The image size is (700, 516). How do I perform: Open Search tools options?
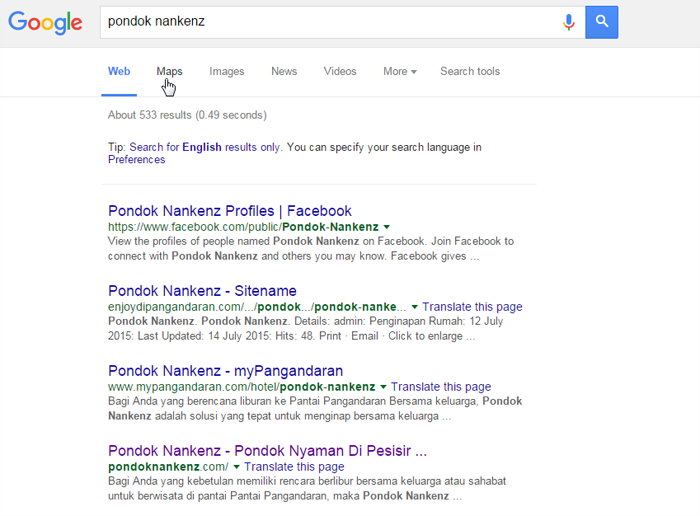click(x=470, y=71)
